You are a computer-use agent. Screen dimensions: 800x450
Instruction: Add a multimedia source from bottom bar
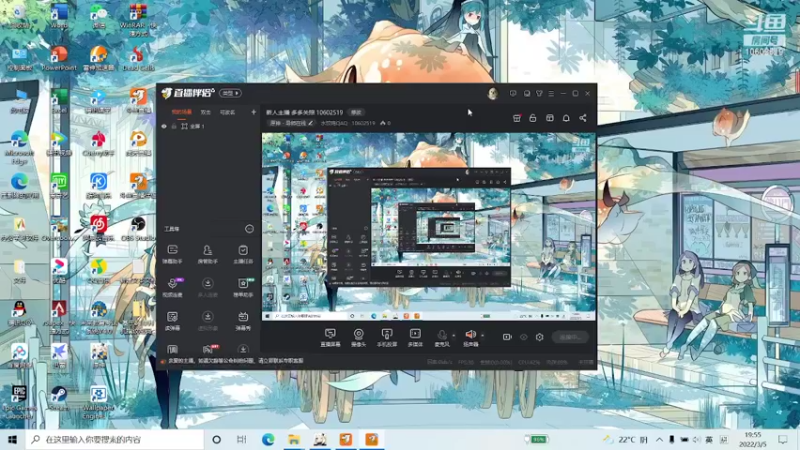(415, 337)
